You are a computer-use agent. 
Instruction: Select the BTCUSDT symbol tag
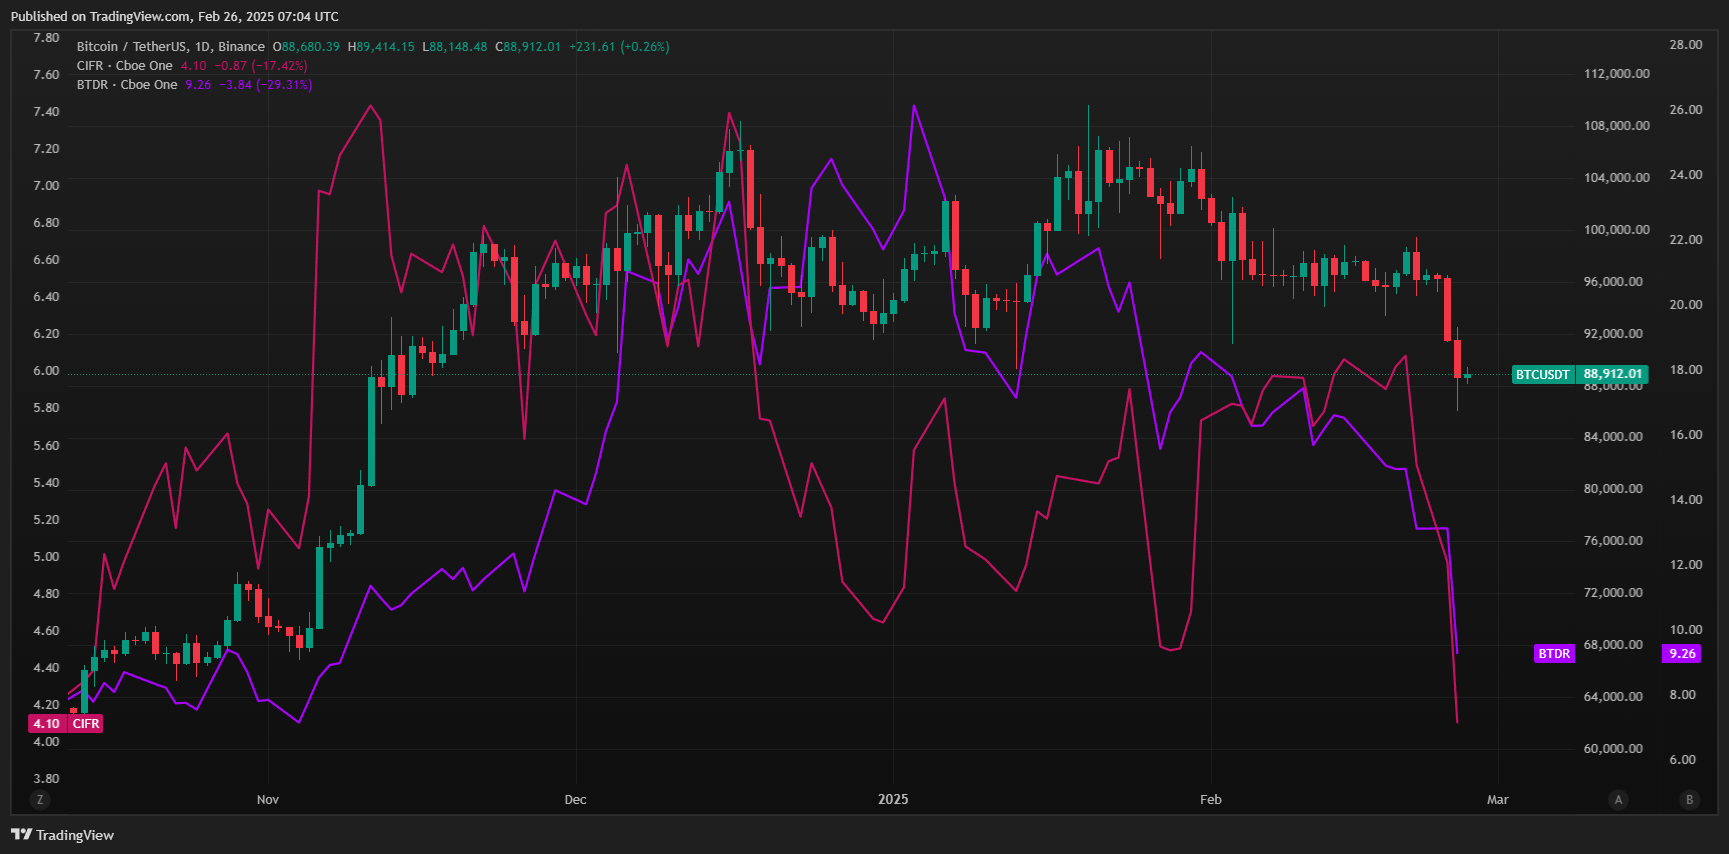point(1542,375)
